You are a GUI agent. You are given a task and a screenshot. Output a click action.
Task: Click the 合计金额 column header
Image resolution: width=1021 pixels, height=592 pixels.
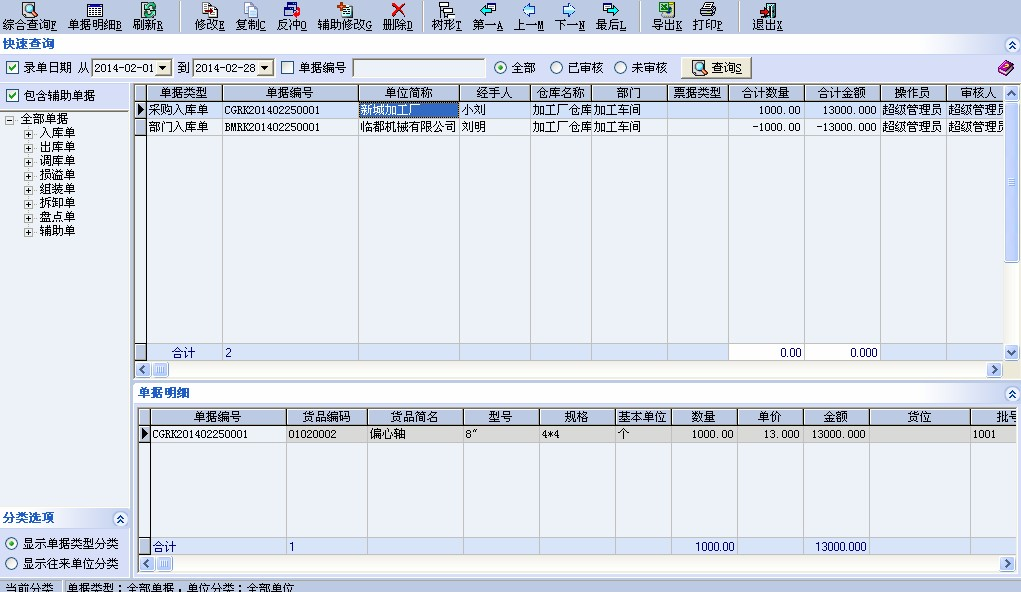pyautogui.click(x=841, y=93)
